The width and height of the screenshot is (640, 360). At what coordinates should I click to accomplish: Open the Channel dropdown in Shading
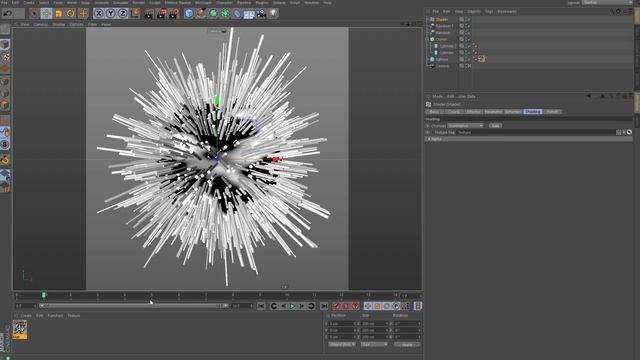[465, 126]
